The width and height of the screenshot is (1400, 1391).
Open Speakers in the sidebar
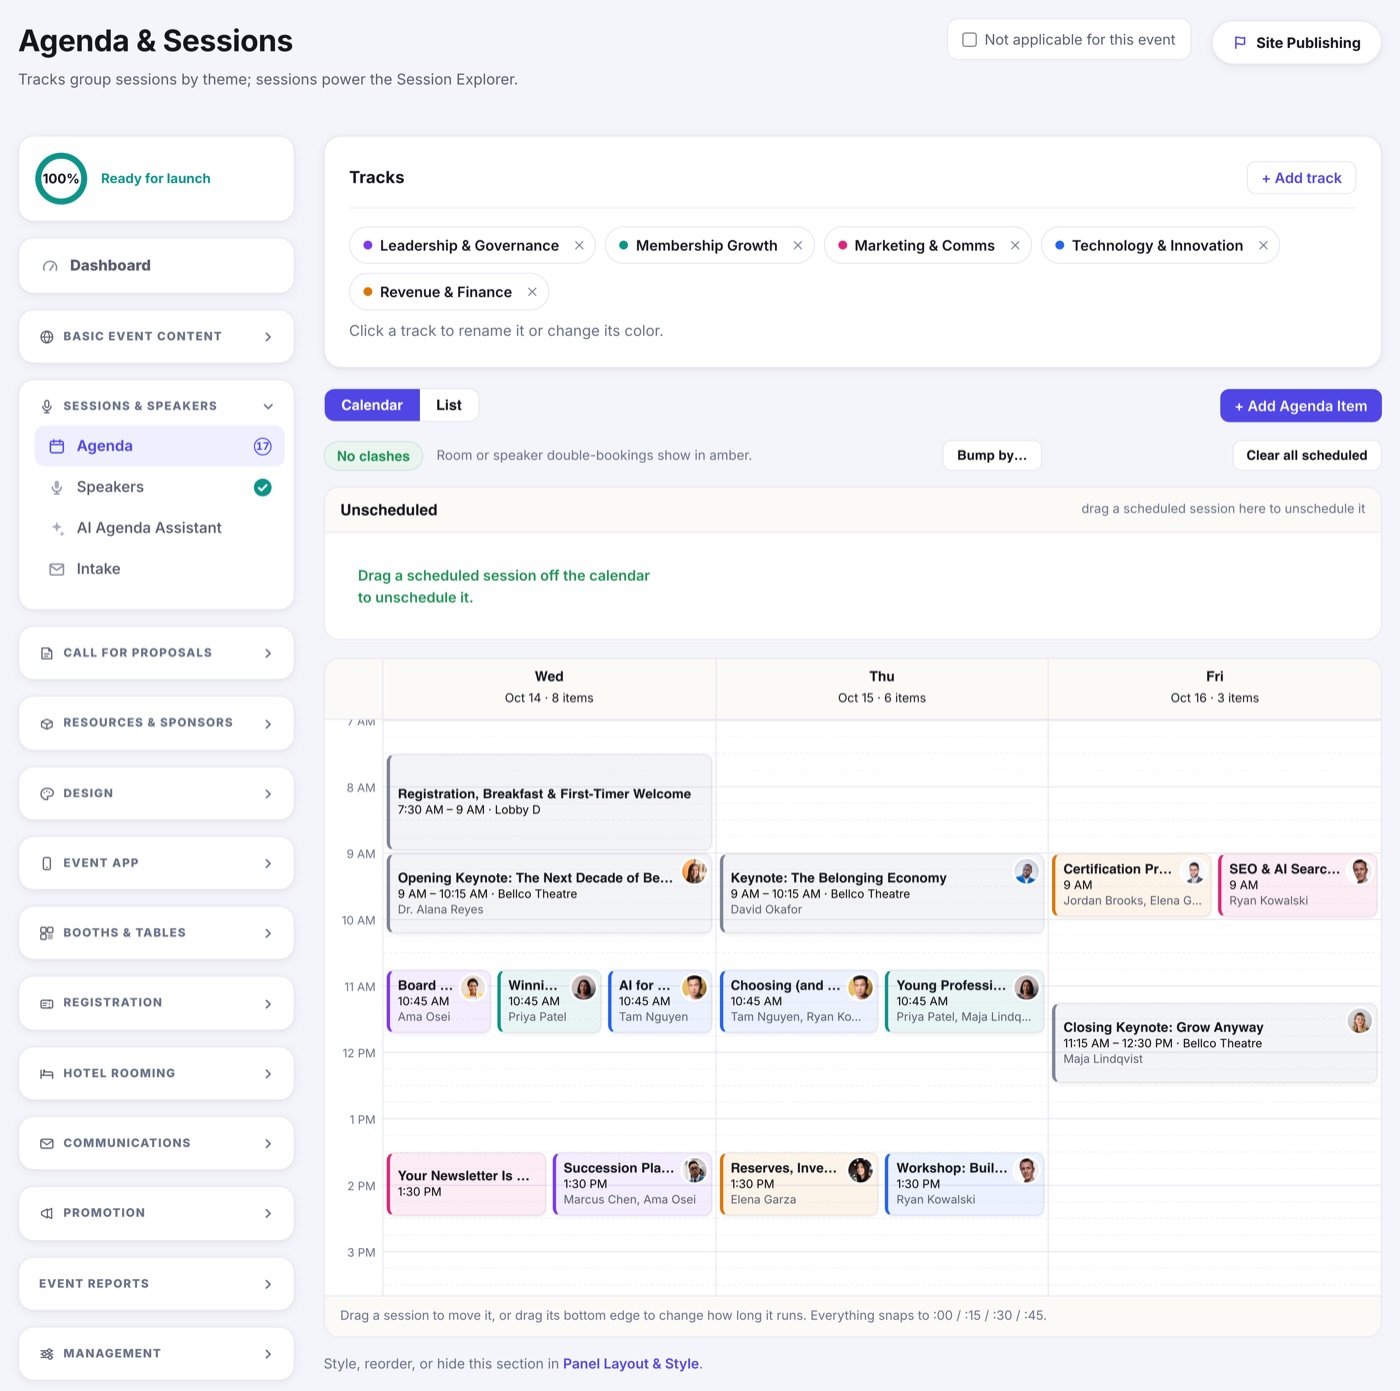click(x=160, y=487)
